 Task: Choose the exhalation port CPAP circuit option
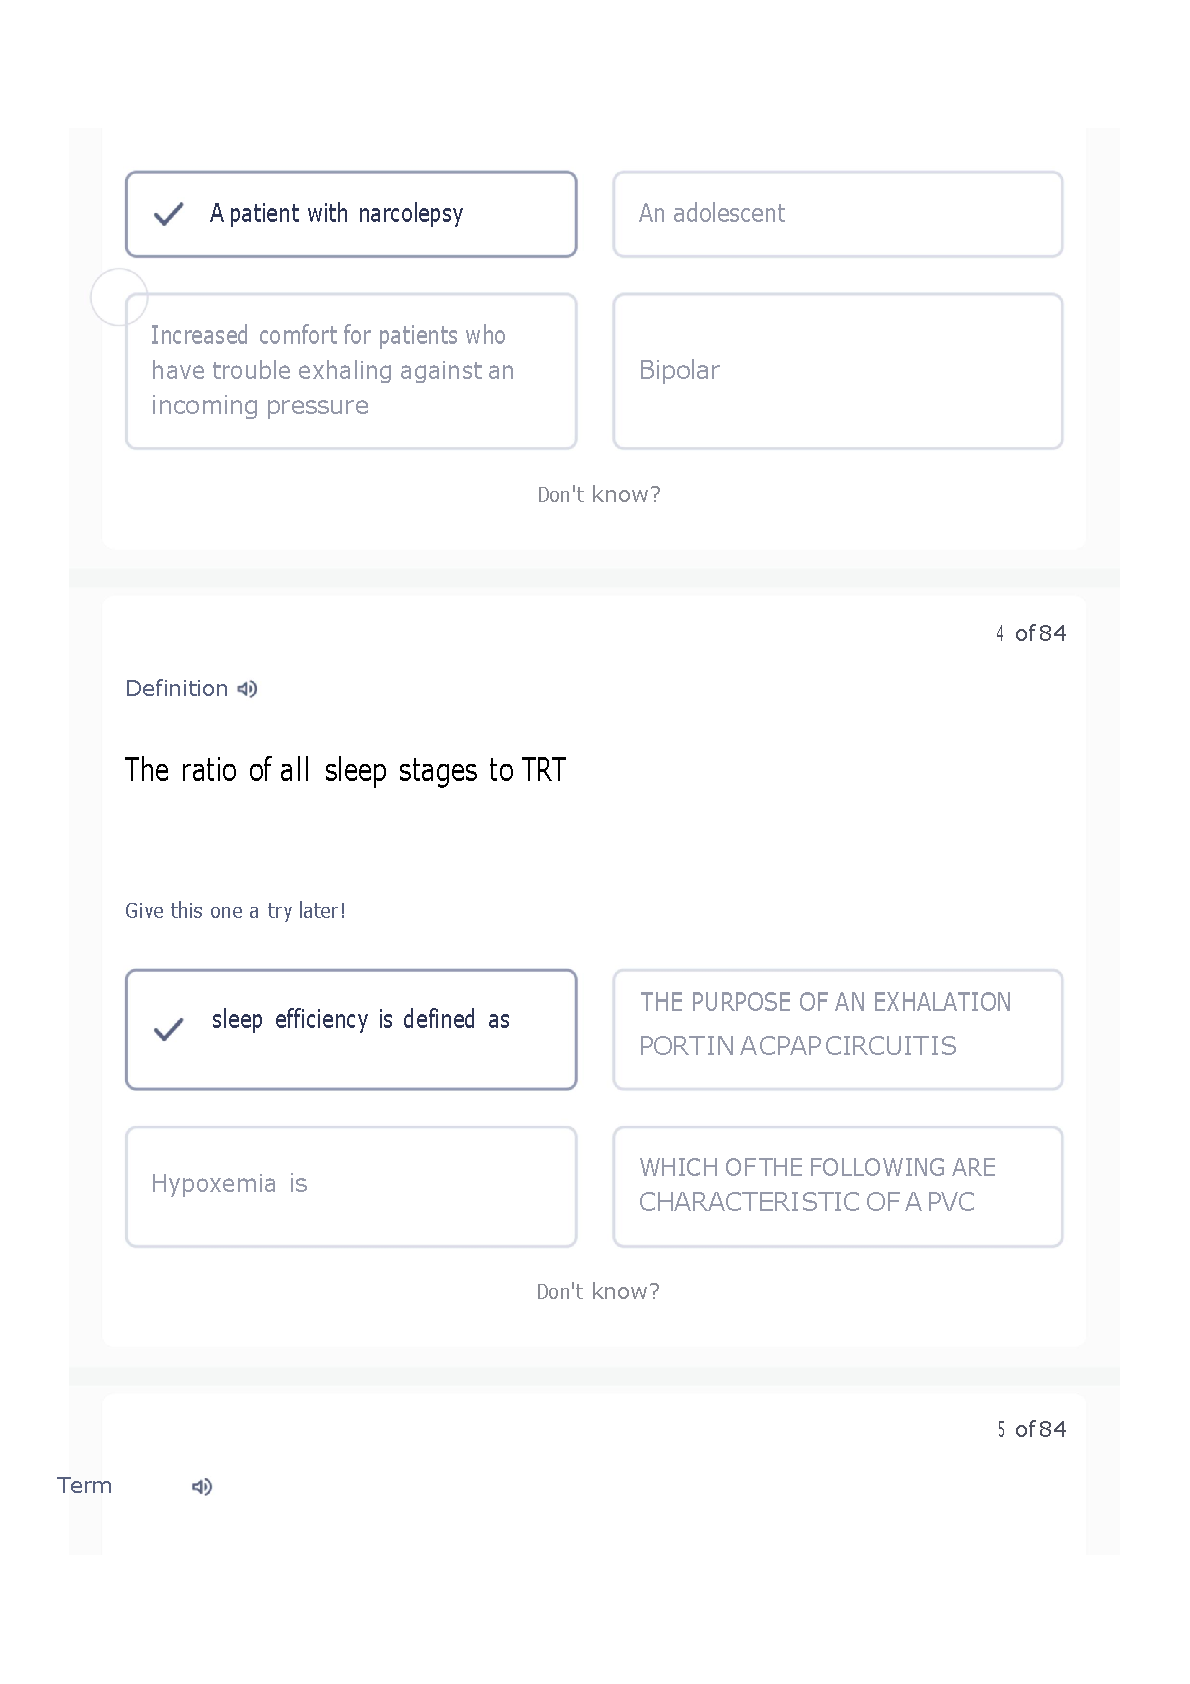[x=837, y=1029]
